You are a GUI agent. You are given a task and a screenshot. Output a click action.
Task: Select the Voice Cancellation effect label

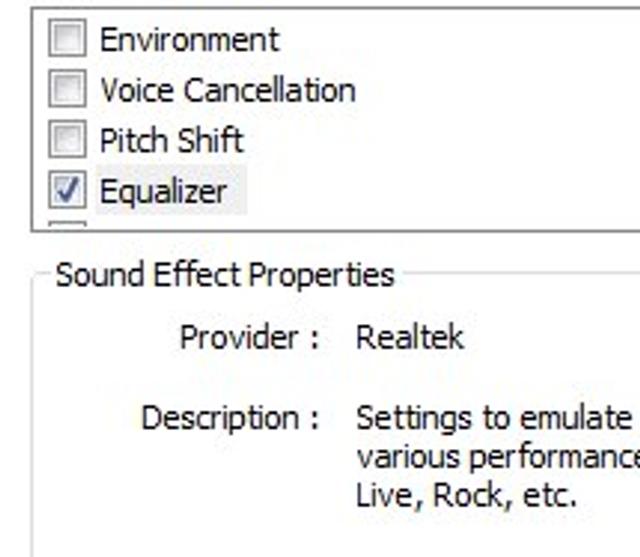point(227,90)
